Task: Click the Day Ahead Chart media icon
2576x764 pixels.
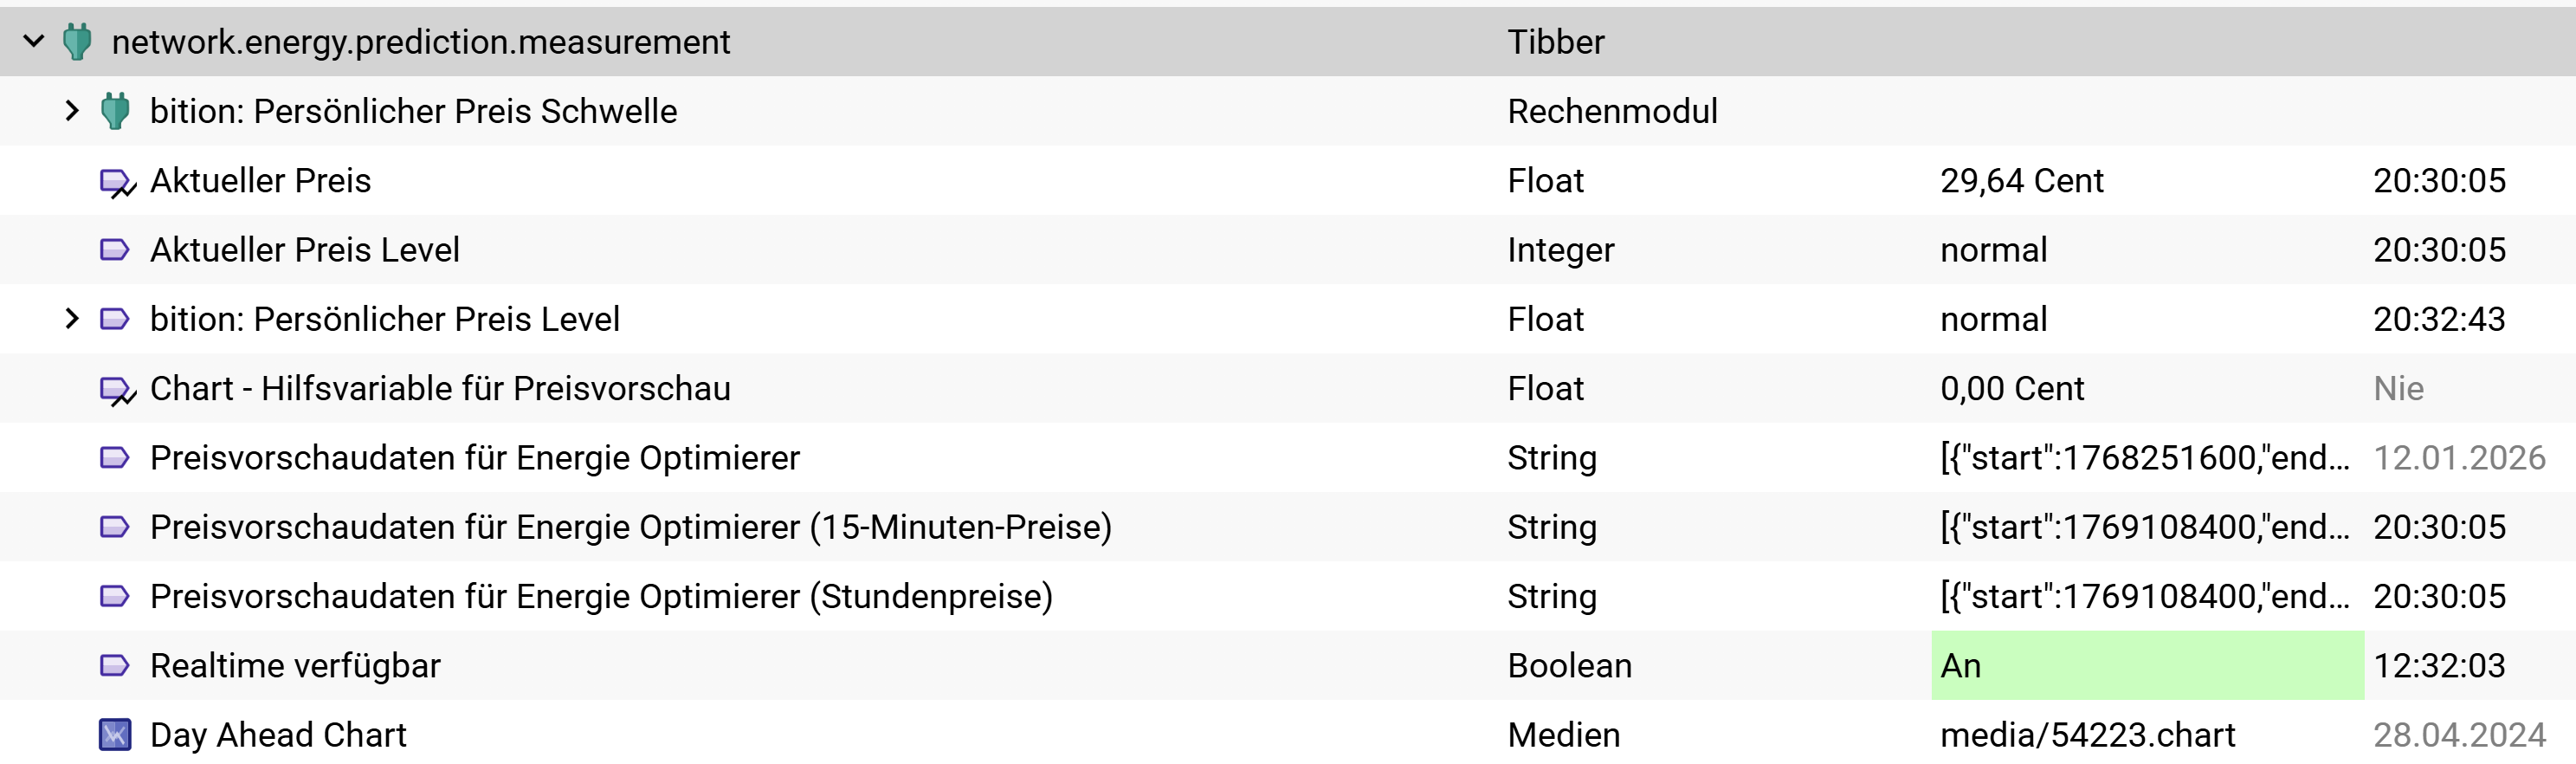Action: pos(115,735)
